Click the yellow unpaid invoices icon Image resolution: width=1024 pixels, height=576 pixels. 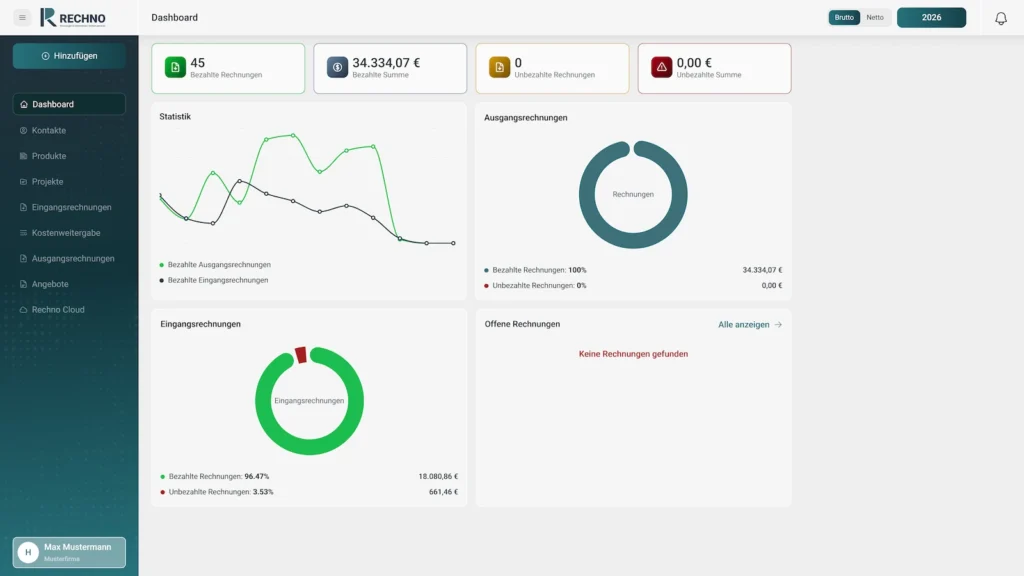tap(499, 67)
